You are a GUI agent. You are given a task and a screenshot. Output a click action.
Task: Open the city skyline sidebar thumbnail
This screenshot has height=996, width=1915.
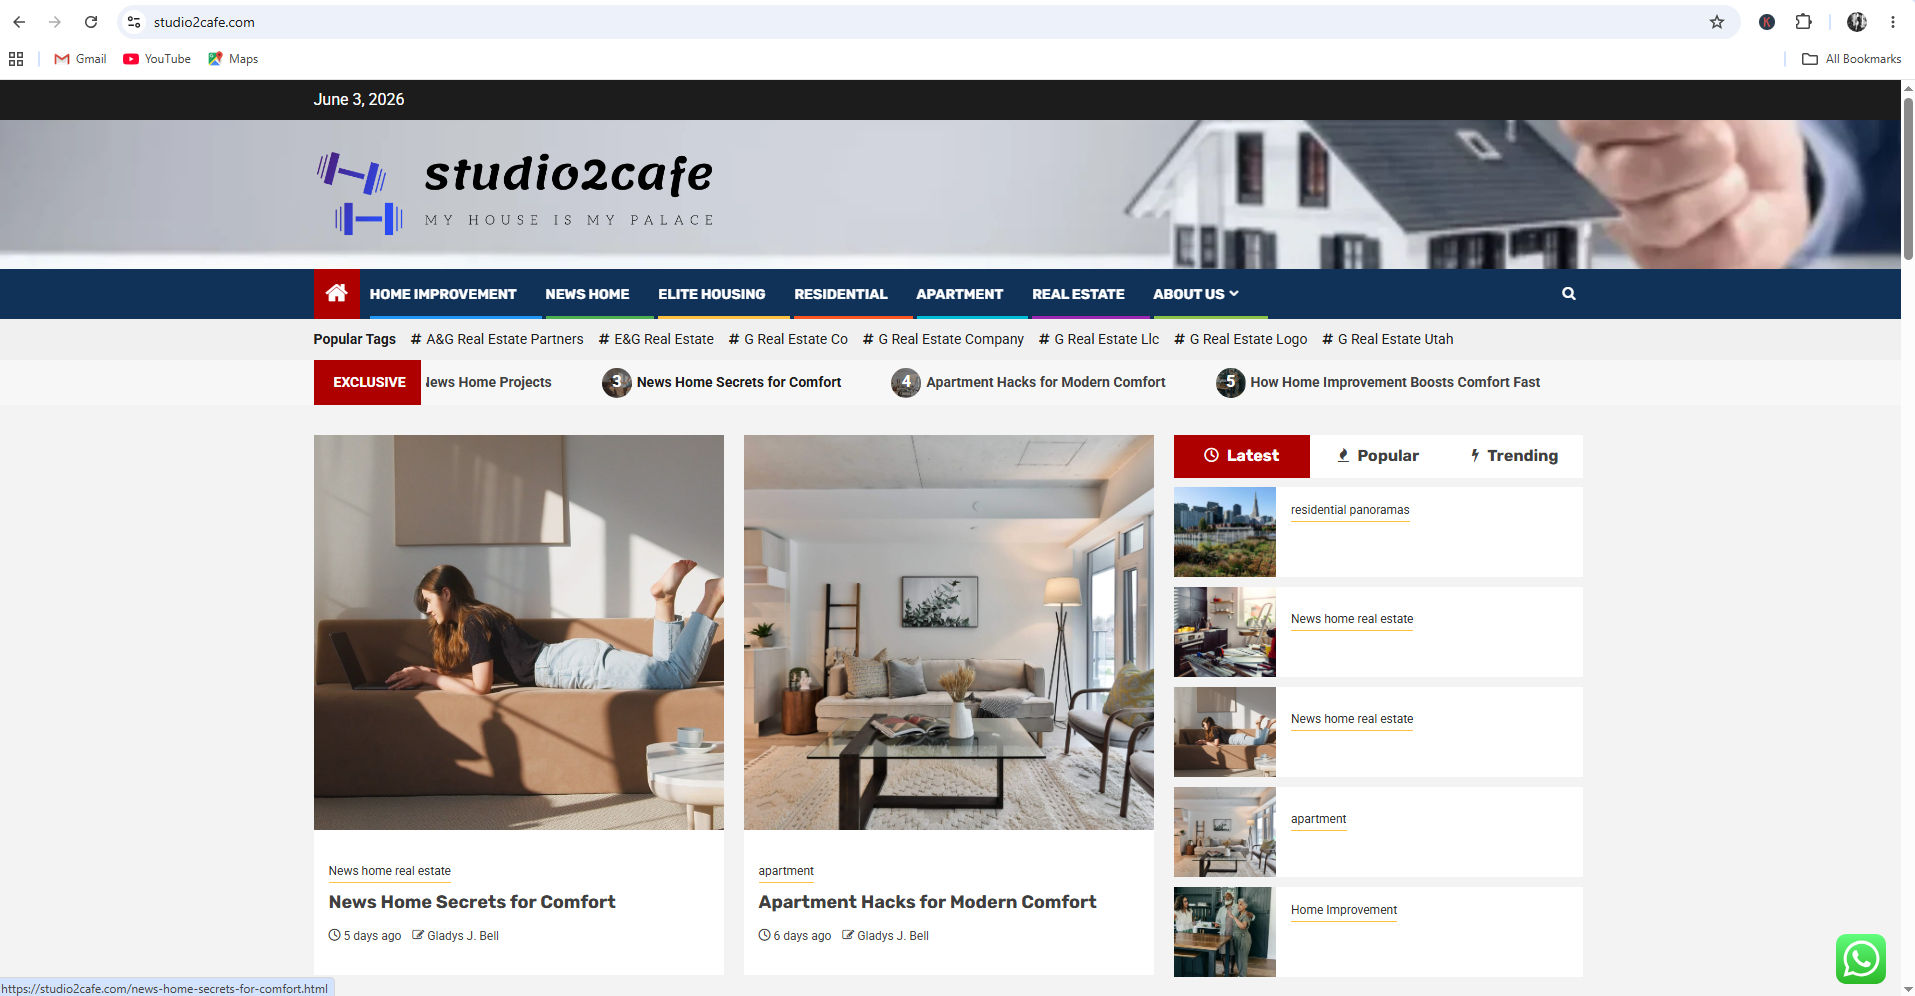[x=1225, y=532]
